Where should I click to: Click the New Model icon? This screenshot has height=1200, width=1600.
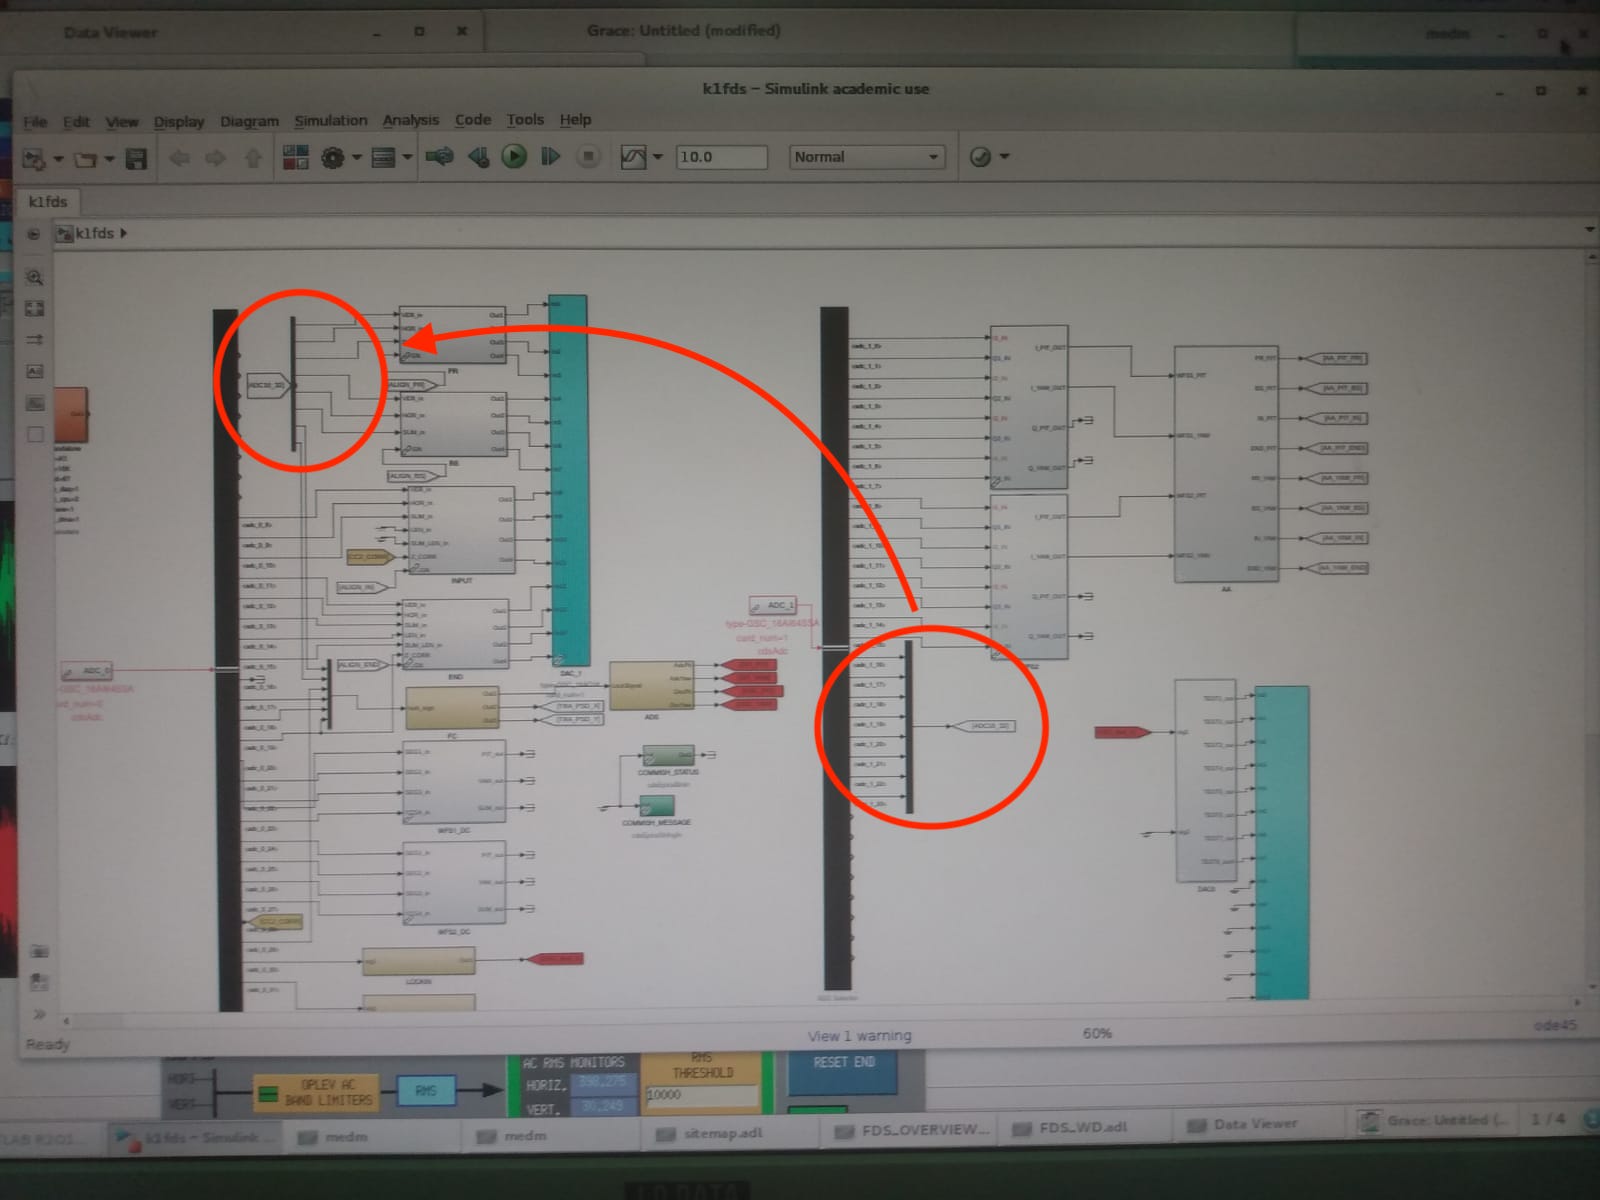click(34, 158)
